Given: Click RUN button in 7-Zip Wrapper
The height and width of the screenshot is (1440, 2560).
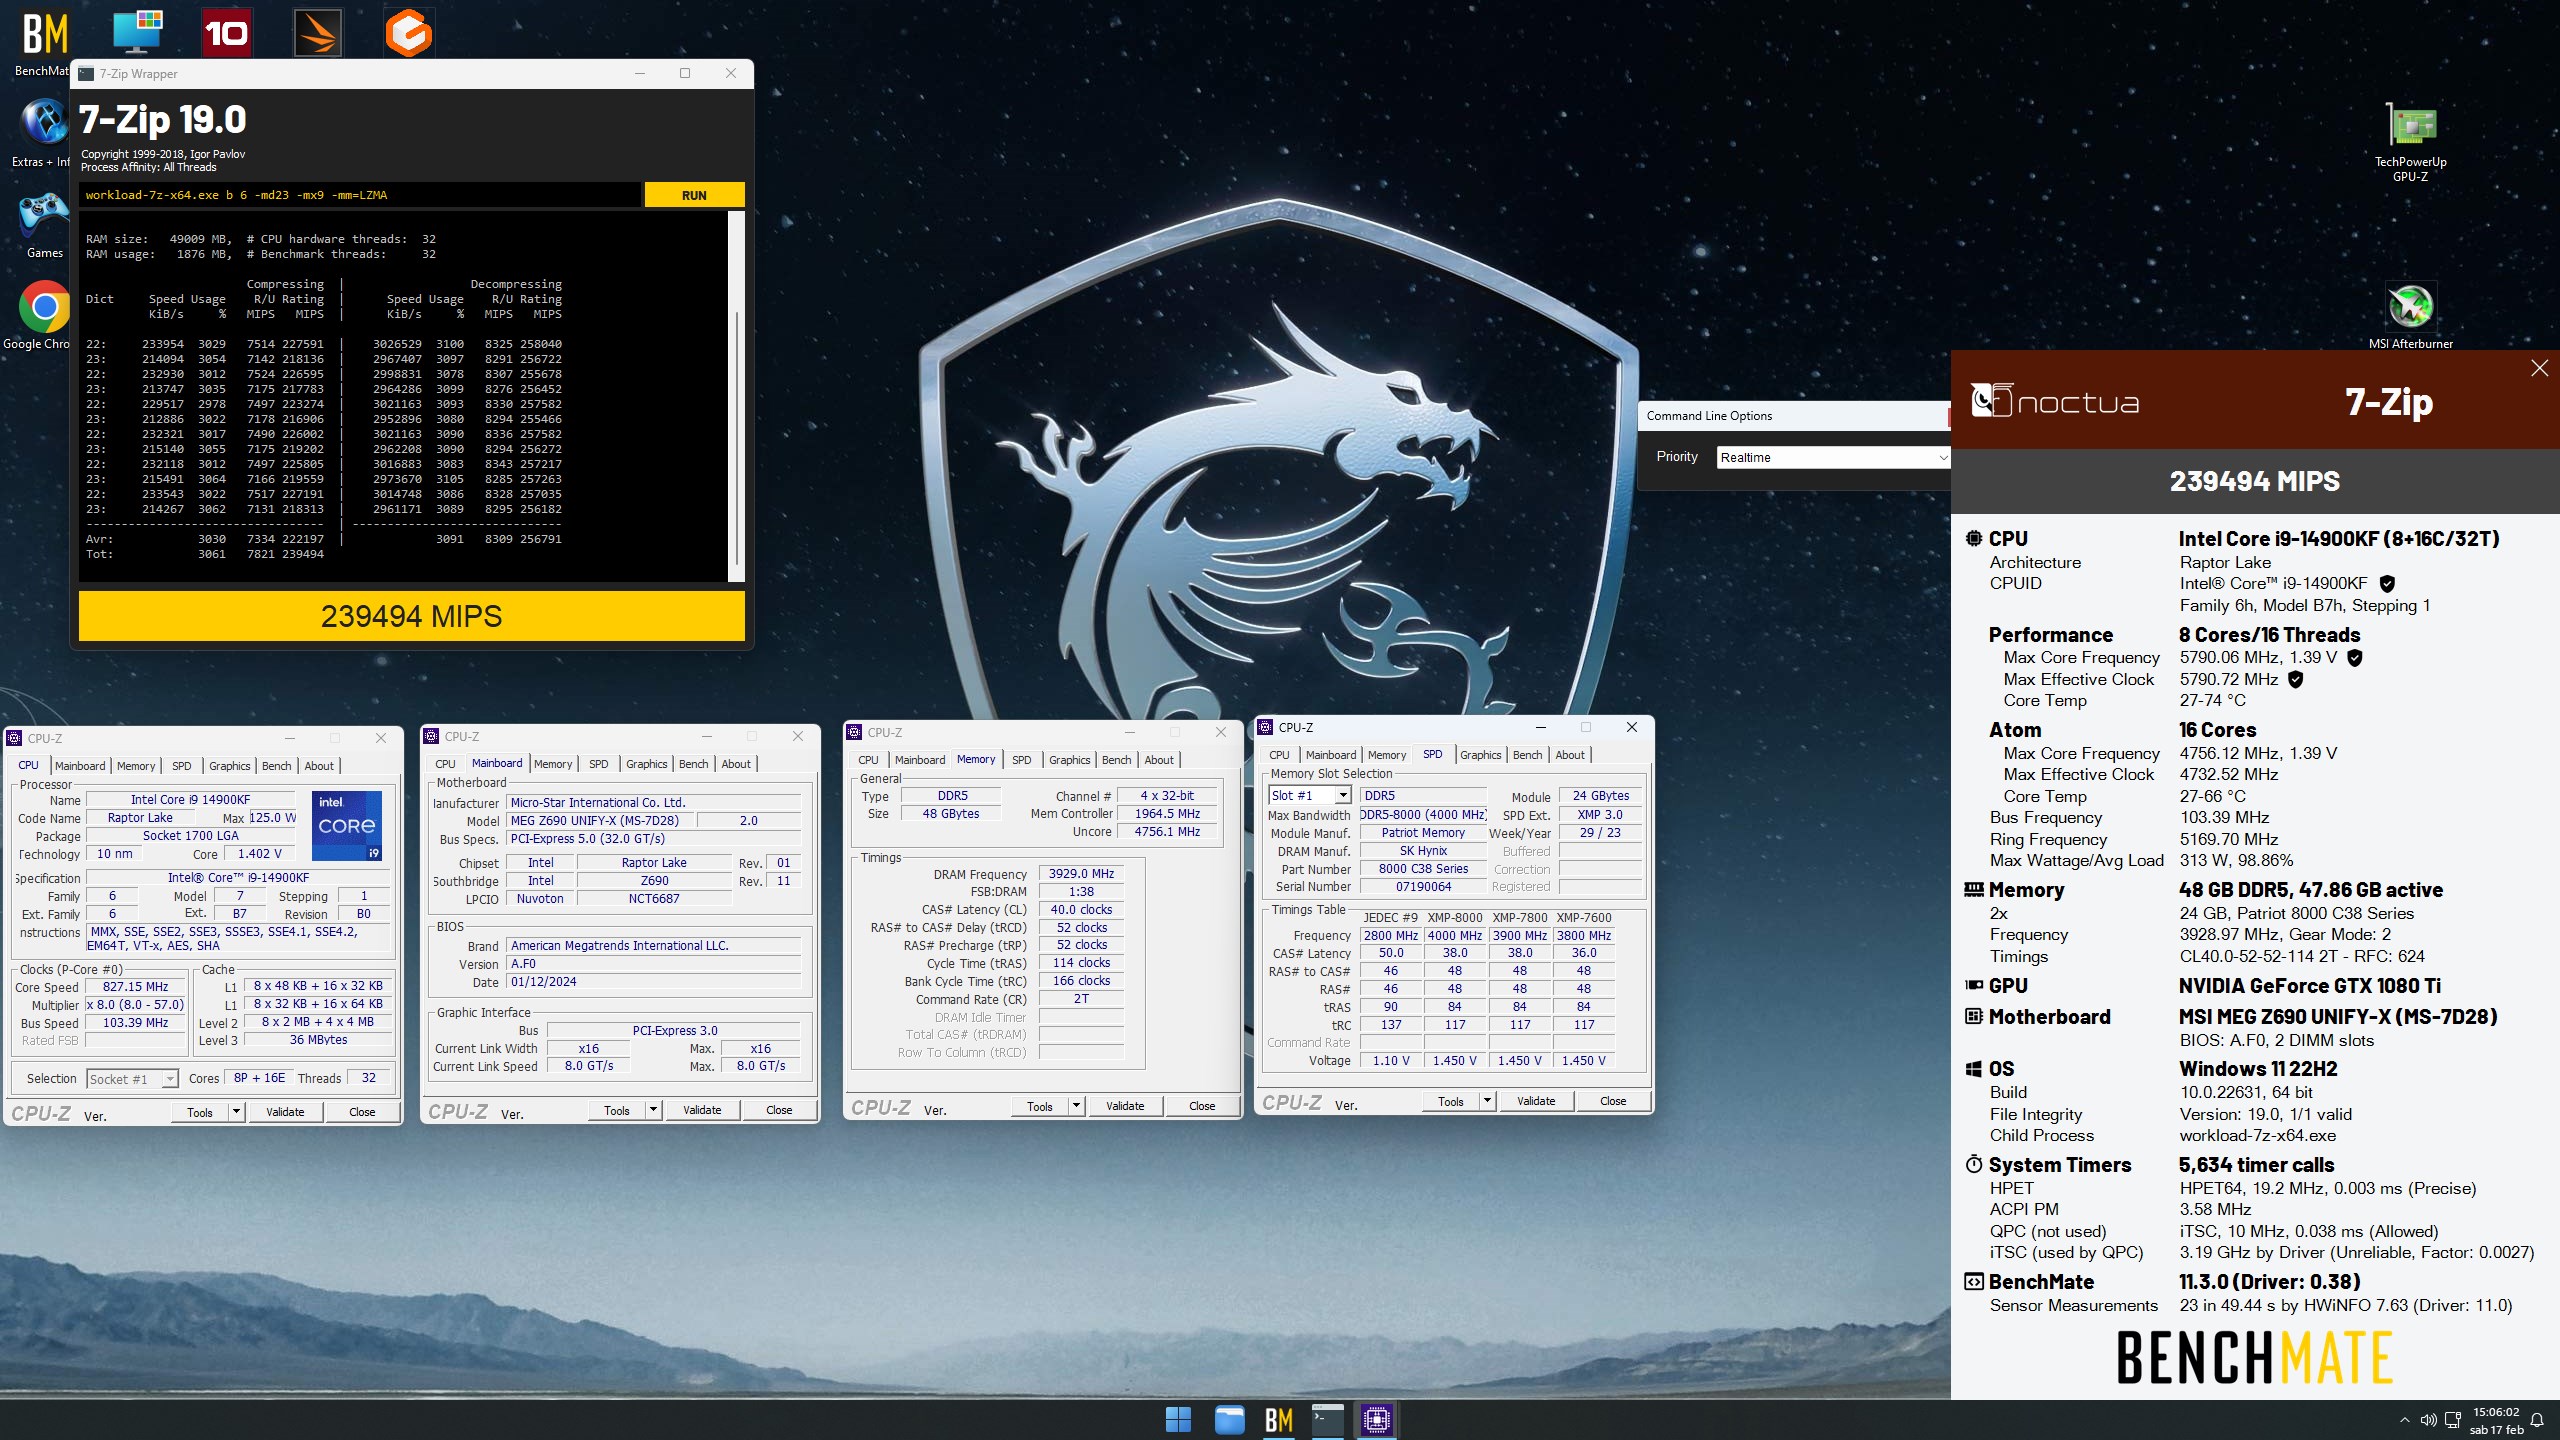Looking at the screenshot, I should pyautogui.click(x=694, y=195).
